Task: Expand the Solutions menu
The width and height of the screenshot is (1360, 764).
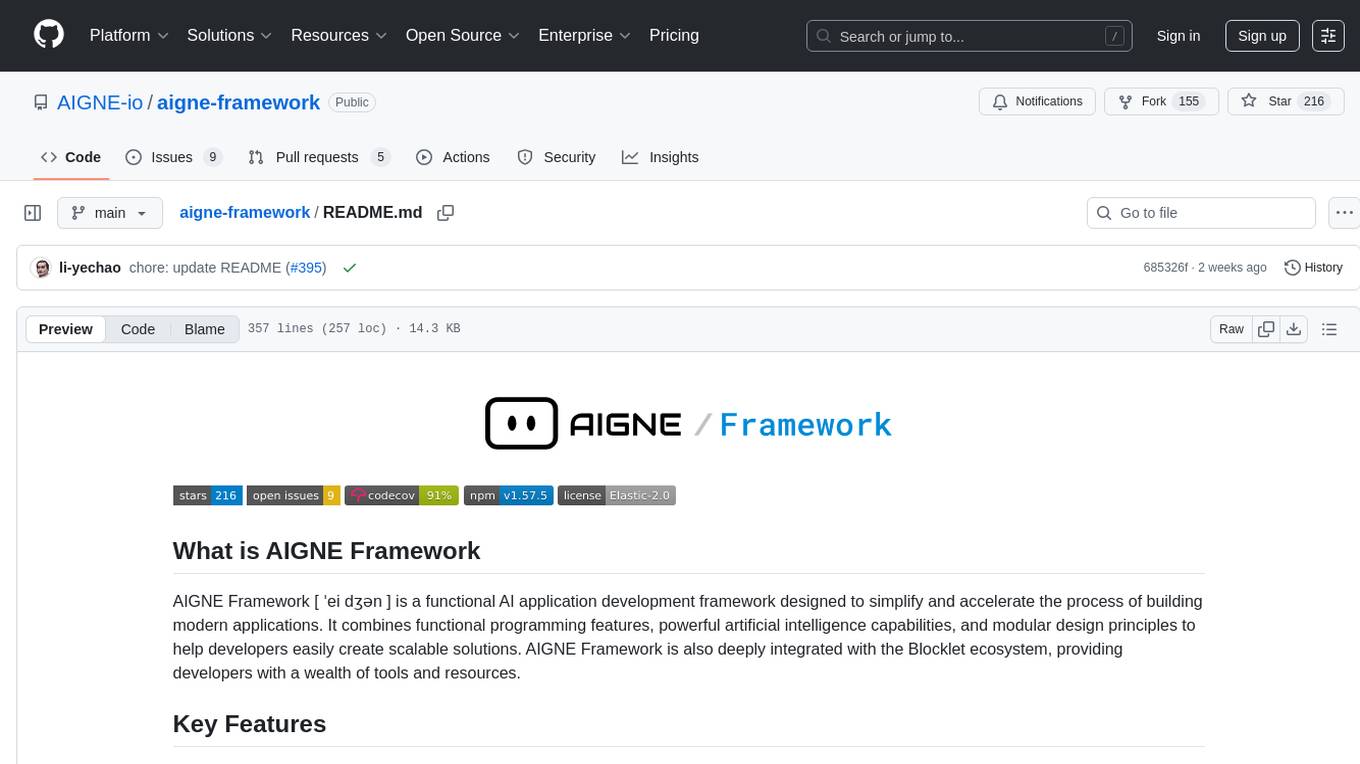Action: pos(230,35)
